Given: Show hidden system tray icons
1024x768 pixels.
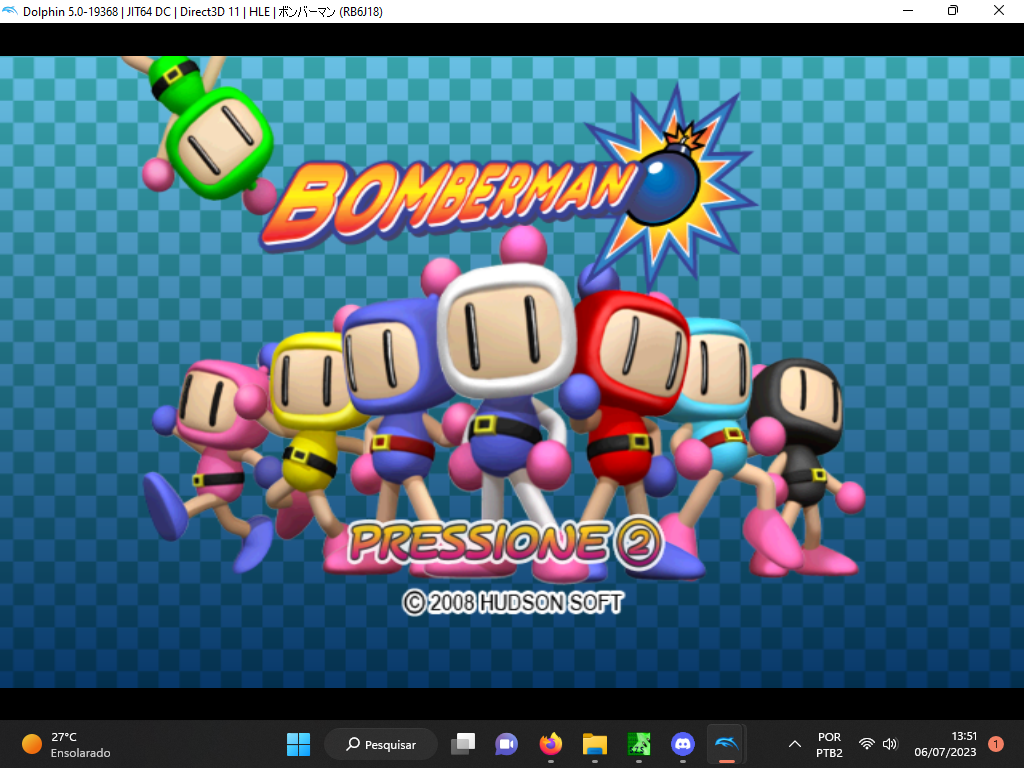Looking at the screenshot, I should pyautogui.click(x=795, y=744).
